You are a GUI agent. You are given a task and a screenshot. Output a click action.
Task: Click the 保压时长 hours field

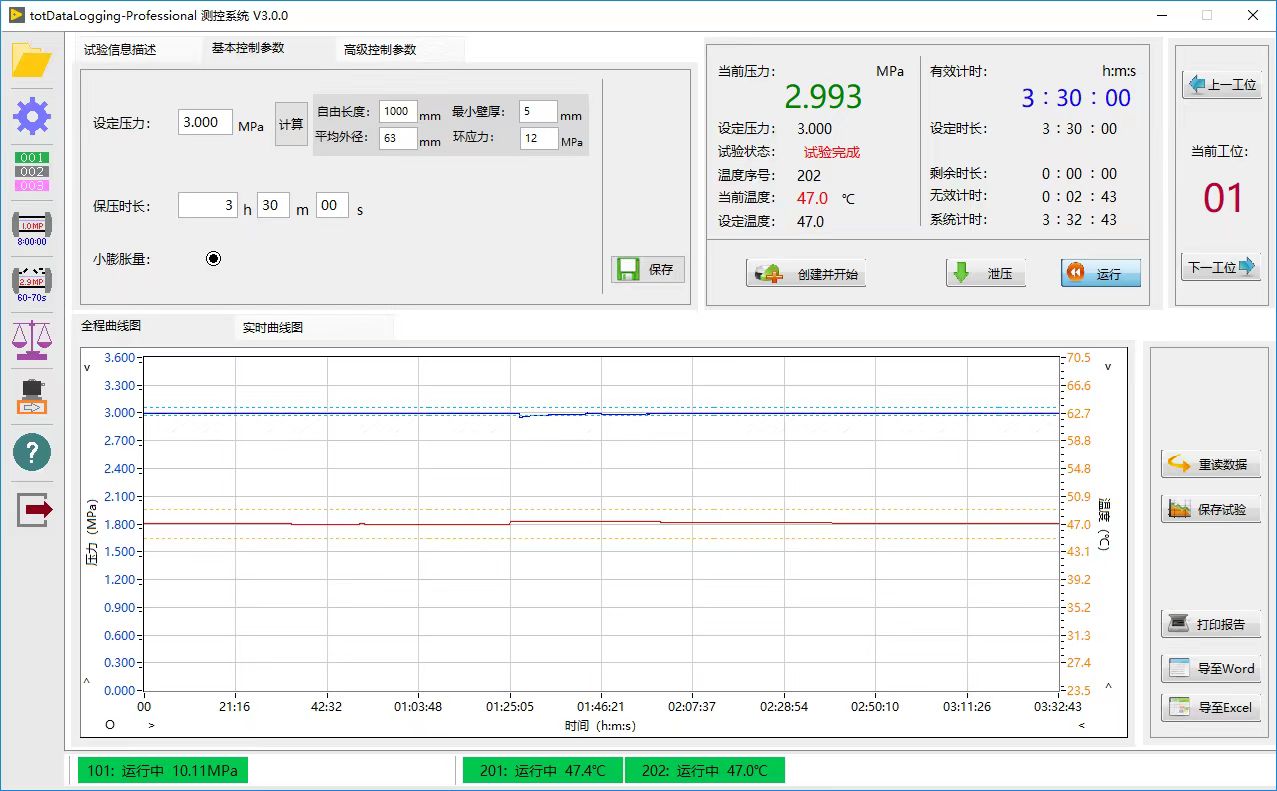coord(208,205)
